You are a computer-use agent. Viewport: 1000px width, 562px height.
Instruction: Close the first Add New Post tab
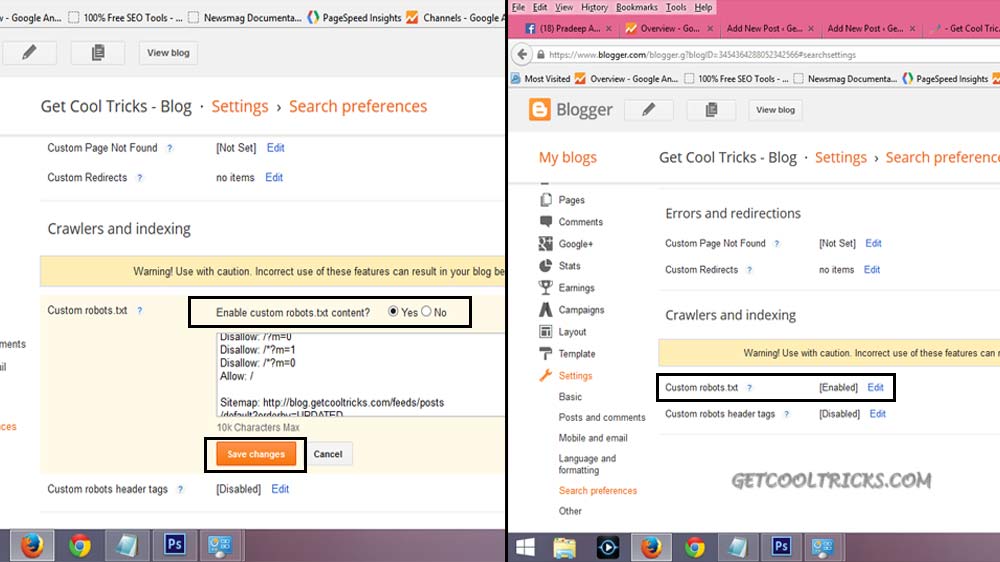811,29
